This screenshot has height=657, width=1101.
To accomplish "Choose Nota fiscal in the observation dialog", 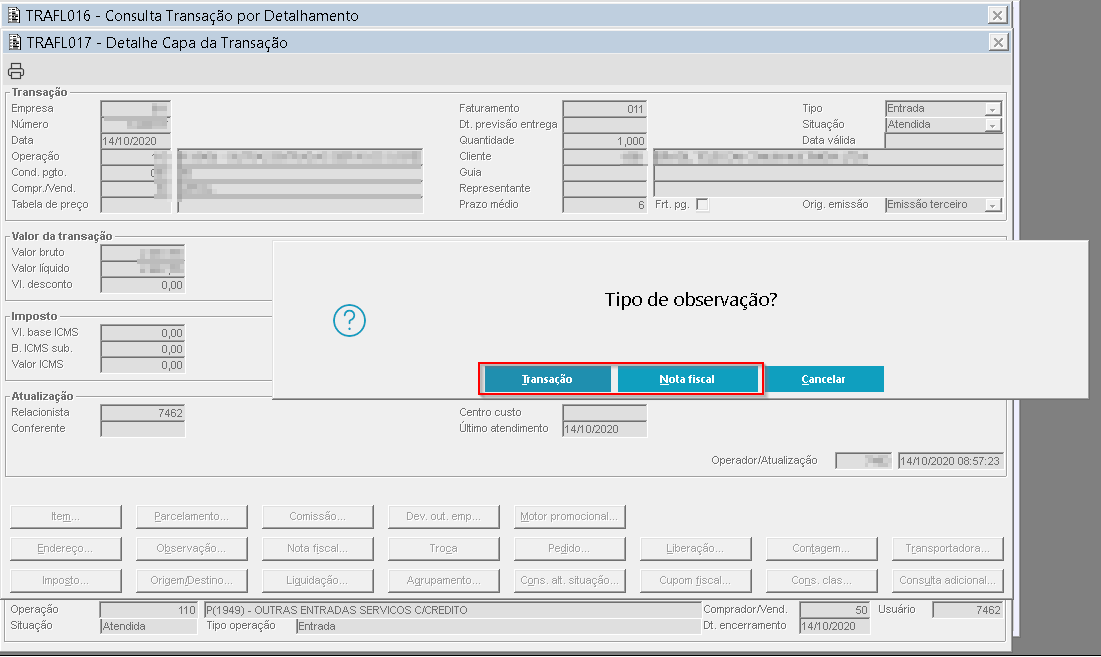I will pyautogui.click(x=687, y=379).
